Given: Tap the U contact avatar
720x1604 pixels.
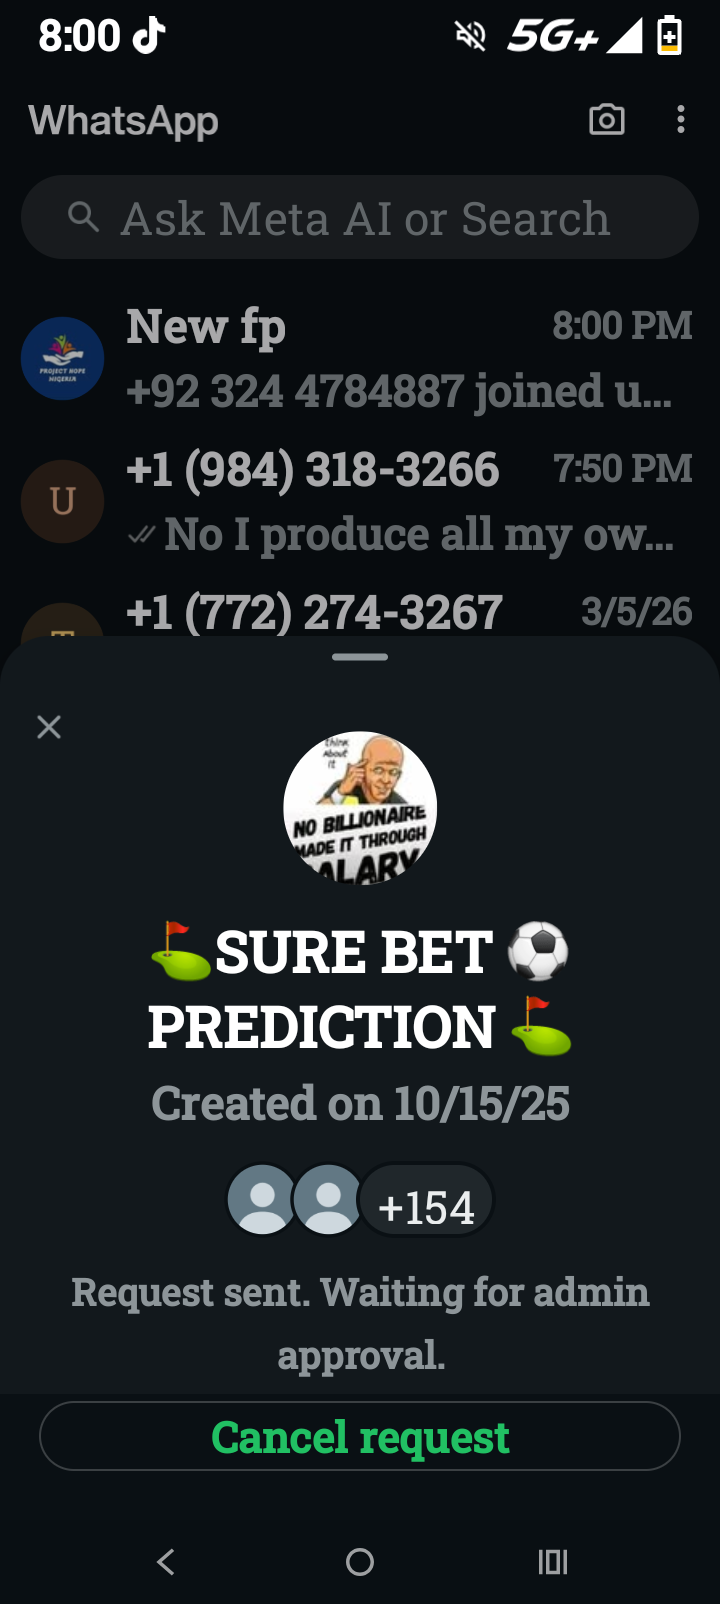Looking at the screenshot, I should click(62, 501).
